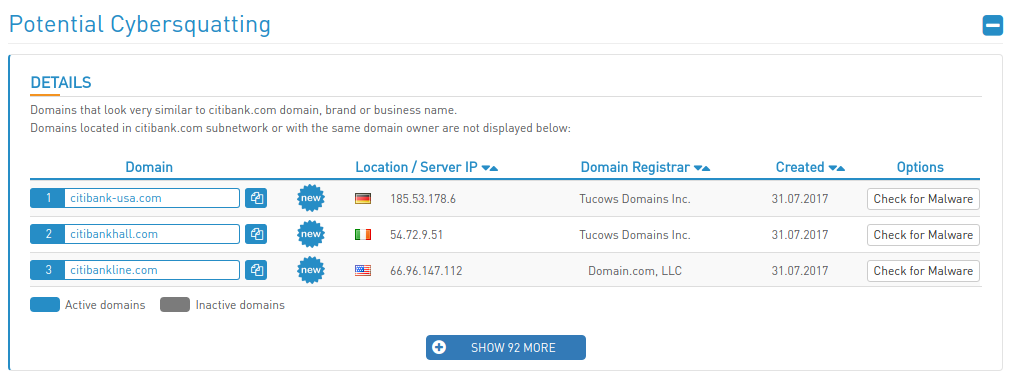Click the Inactive domains gray swatch
This screenshot has width=1014, height=386.
click(175, 305)
